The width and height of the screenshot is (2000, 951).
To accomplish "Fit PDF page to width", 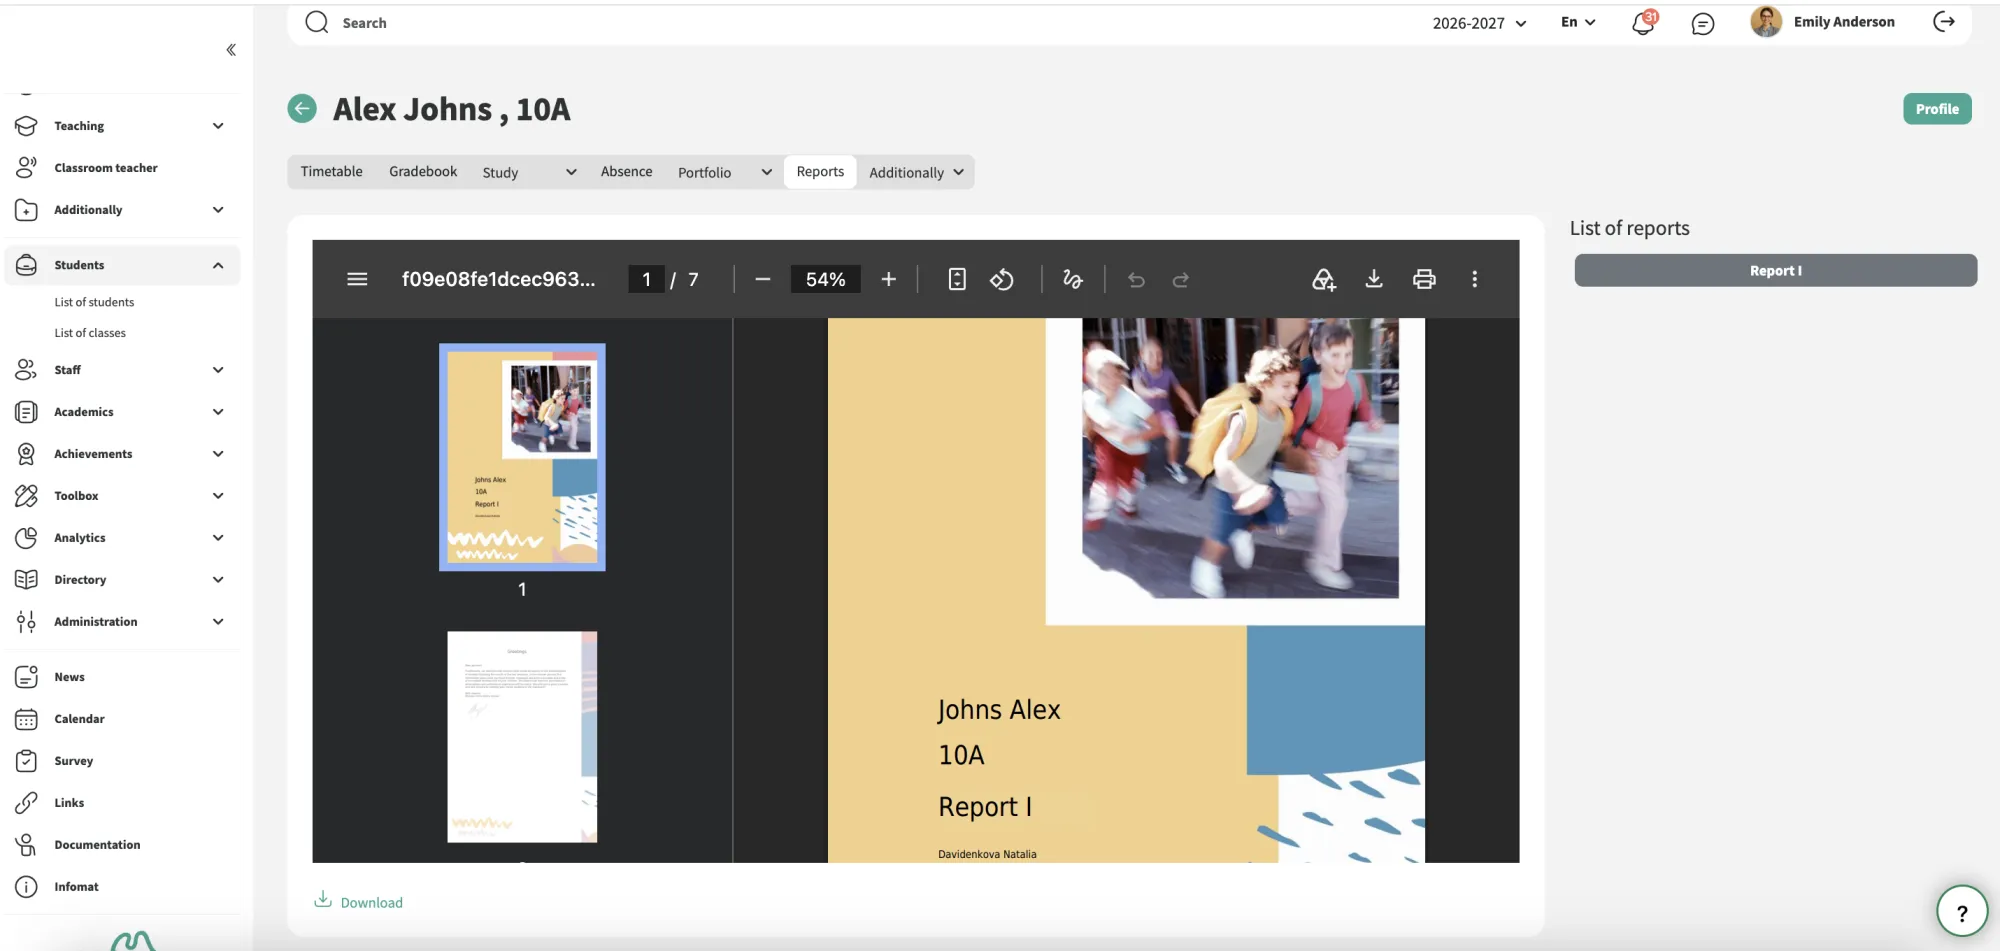I will (x=957, y=279).
